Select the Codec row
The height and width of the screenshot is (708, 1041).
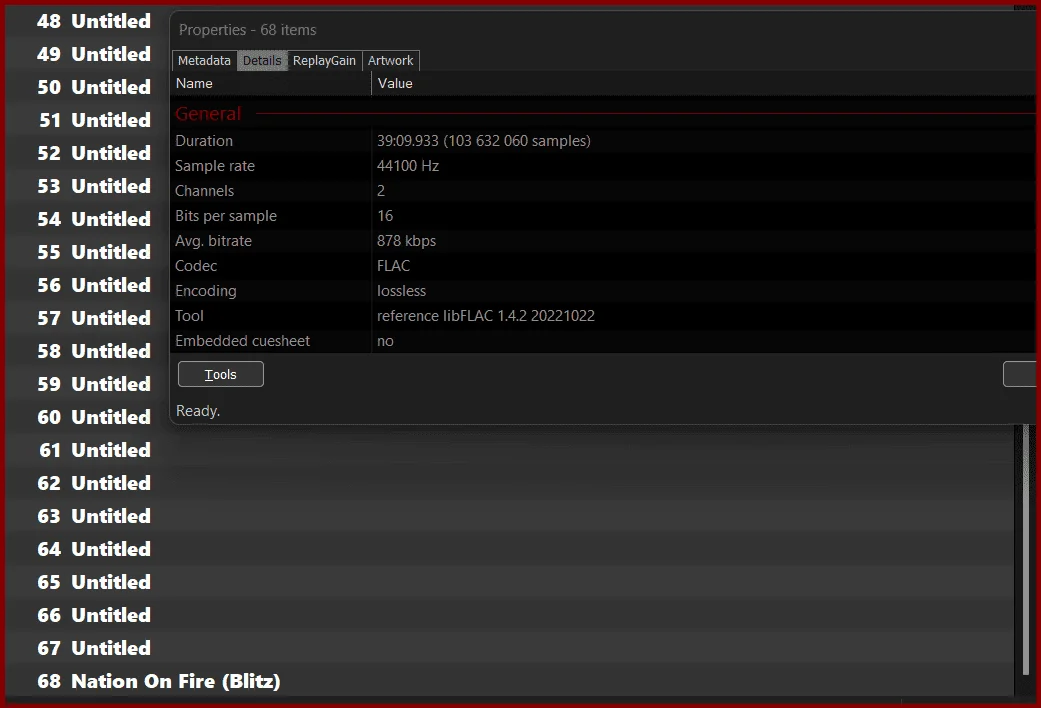pos(605,266)
